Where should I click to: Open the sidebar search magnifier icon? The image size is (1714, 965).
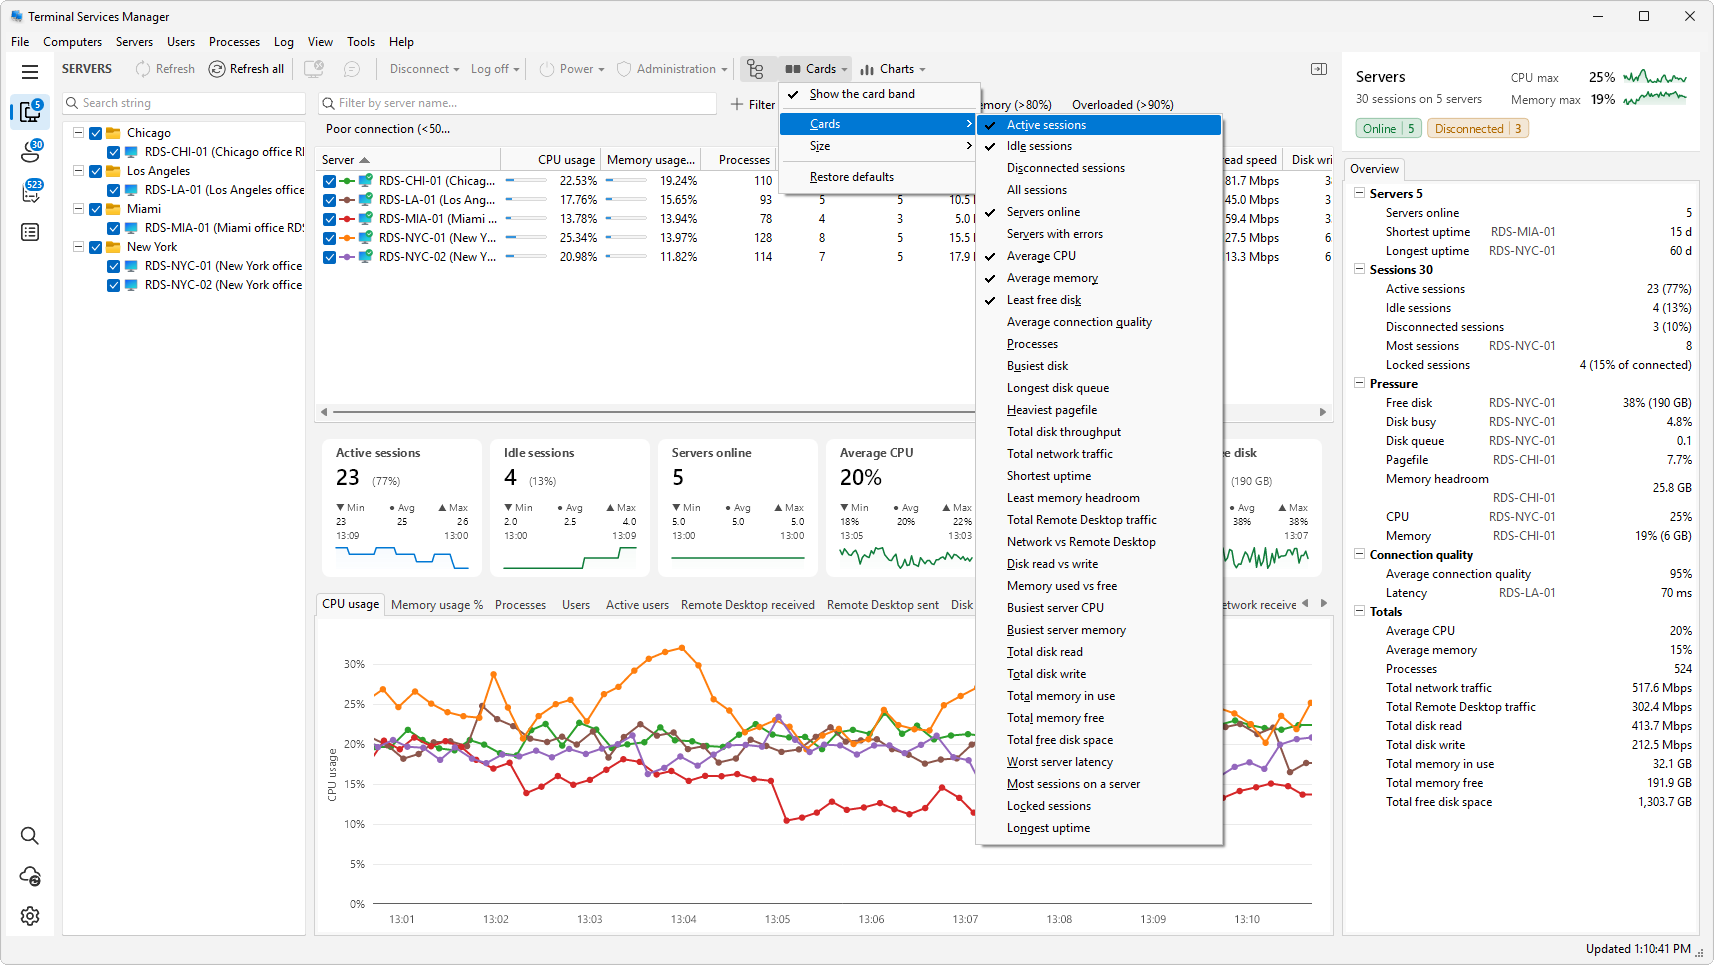[x=30, y=836]
